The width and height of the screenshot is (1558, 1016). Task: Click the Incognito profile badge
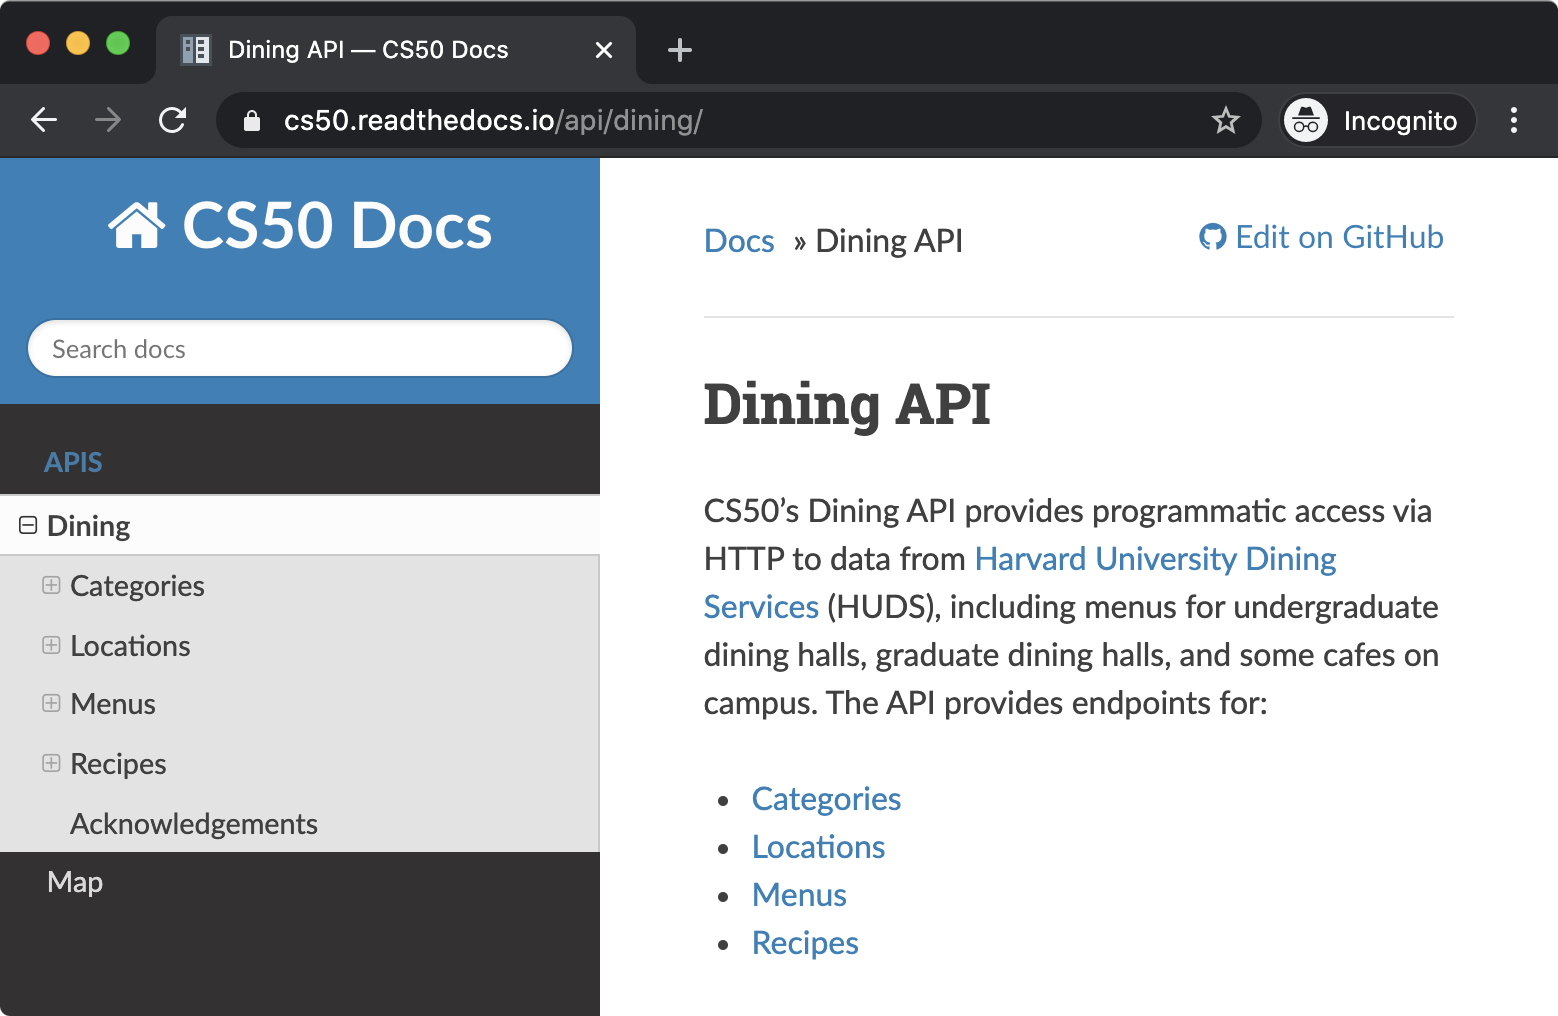tap(1378, 121)
